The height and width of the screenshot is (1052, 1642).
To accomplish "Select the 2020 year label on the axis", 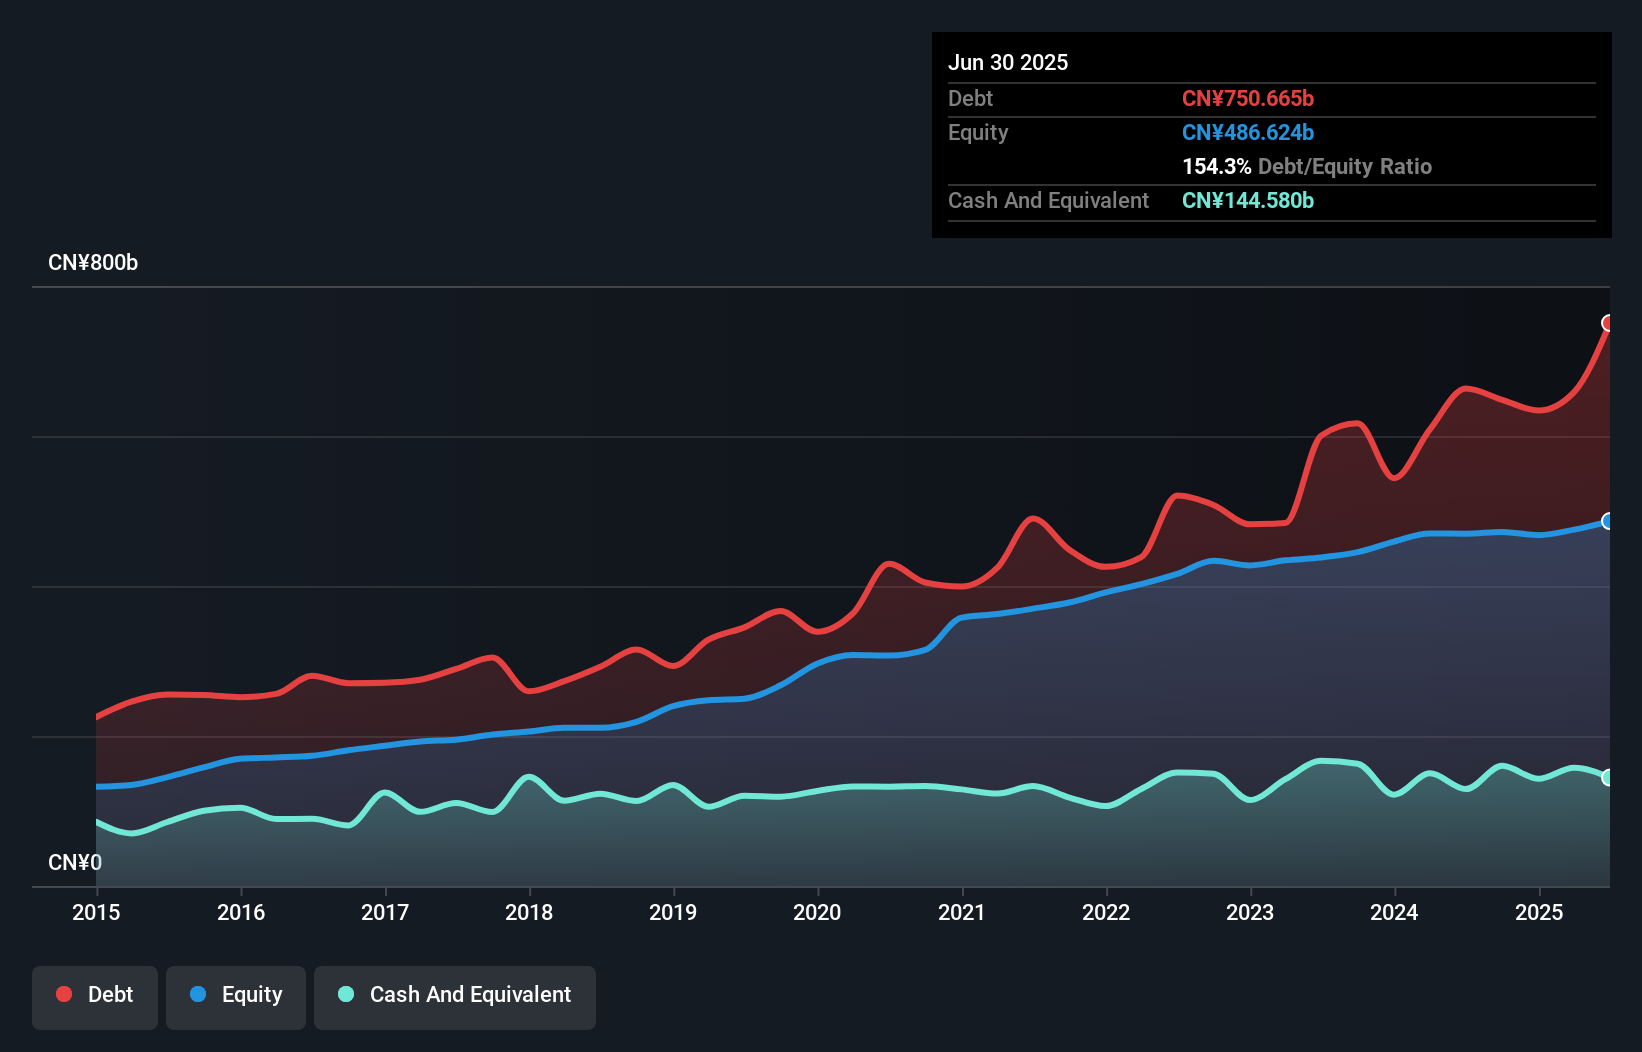I will (817, 912).
